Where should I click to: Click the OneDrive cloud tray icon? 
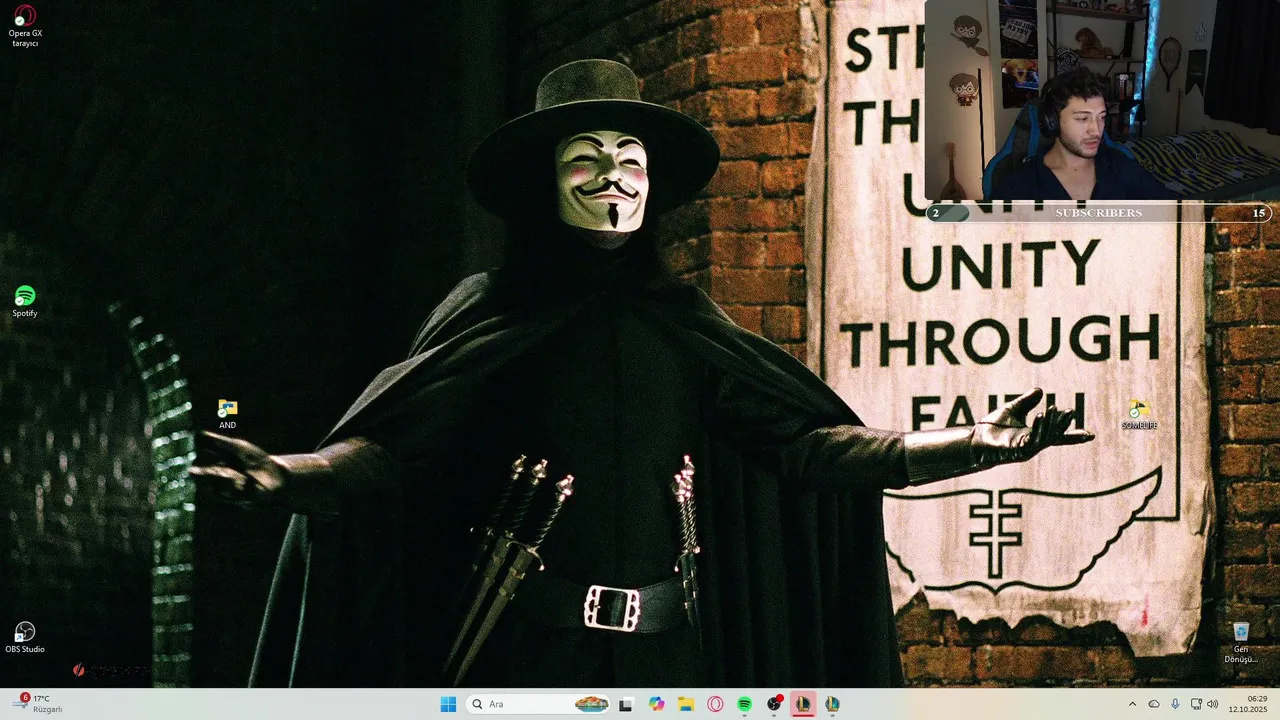(x=1154, y=704)
